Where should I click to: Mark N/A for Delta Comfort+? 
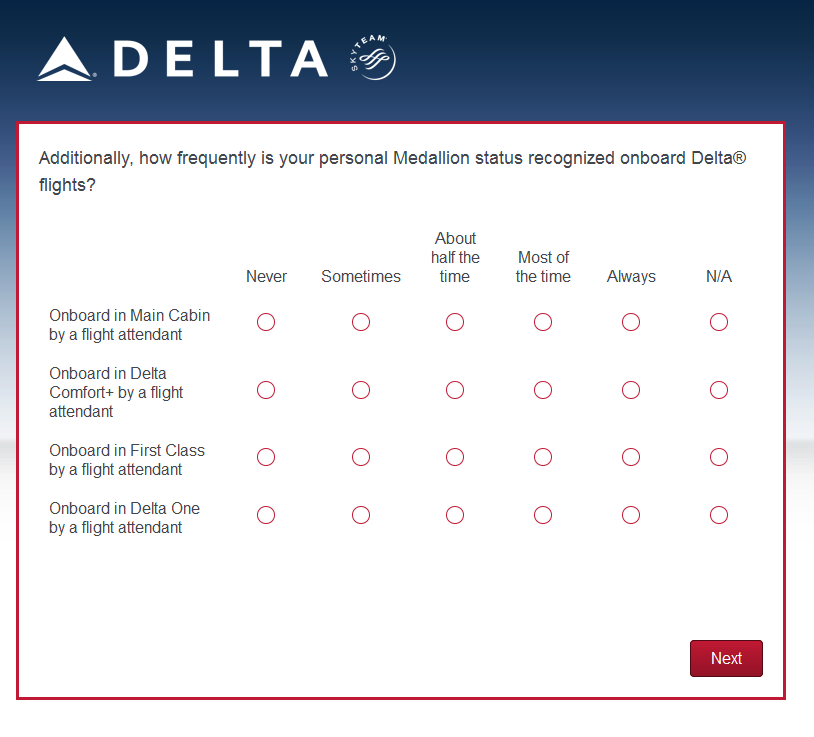coord(719,390)
